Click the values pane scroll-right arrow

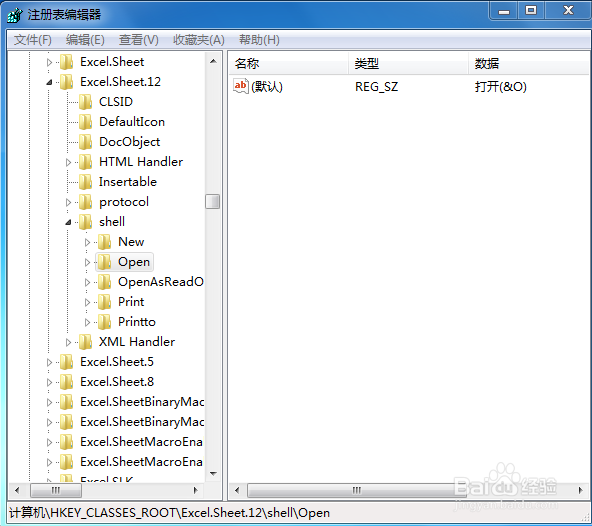[580, 490]
